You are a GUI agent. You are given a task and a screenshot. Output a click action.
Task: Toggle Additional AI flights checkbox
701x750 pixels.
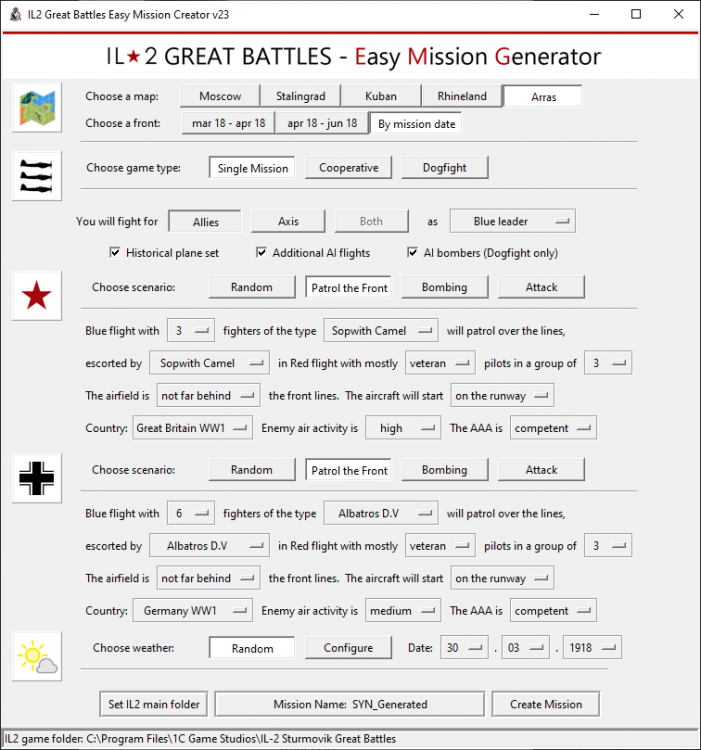click(261, 252)
